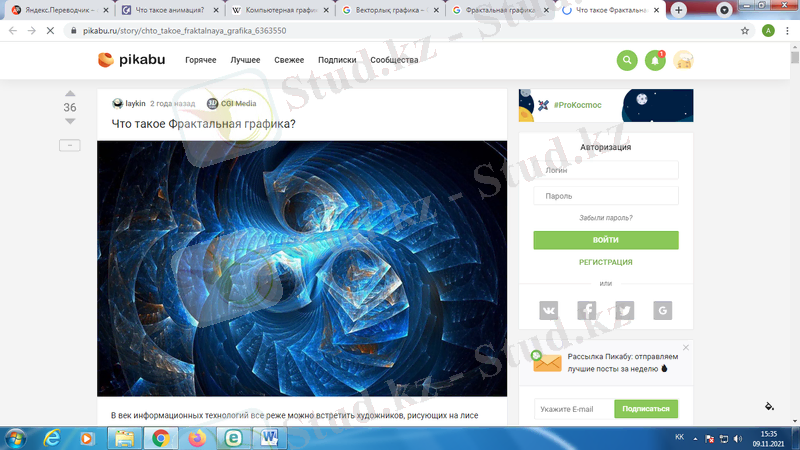This screenshot has width=800, height=450.
Task: Open Windows Media Player from the taskbar
Action: pyautogui.click(x=87, y=438)
